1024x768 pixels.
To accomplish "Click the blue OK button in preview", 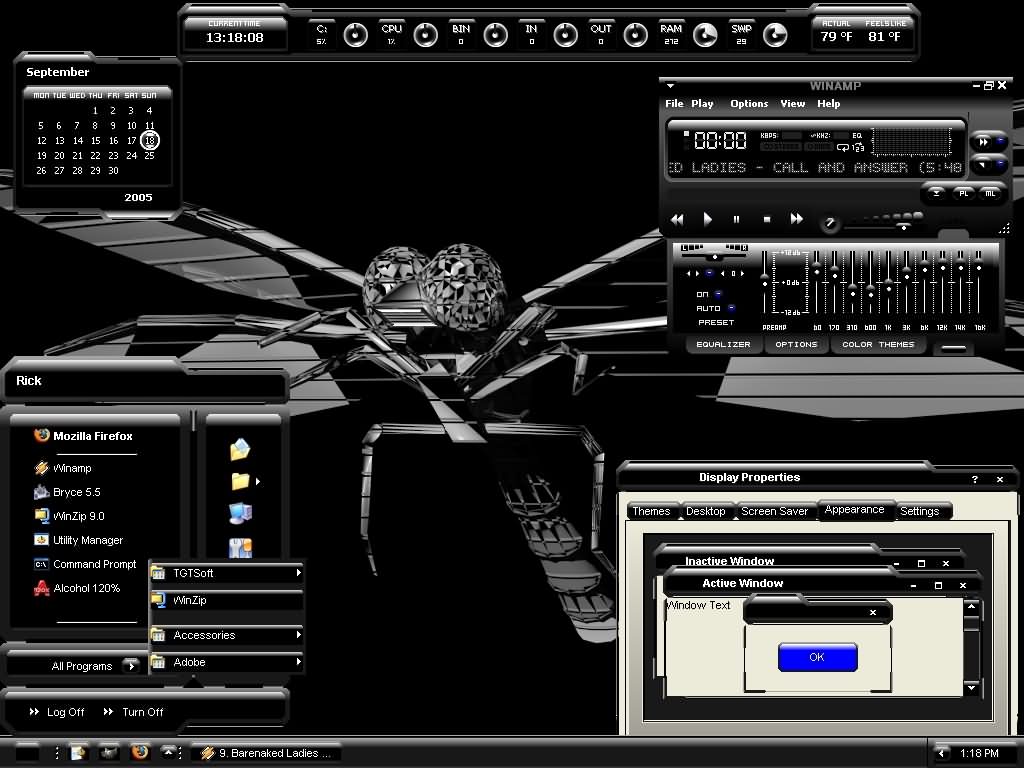I will tap(817, 657).
